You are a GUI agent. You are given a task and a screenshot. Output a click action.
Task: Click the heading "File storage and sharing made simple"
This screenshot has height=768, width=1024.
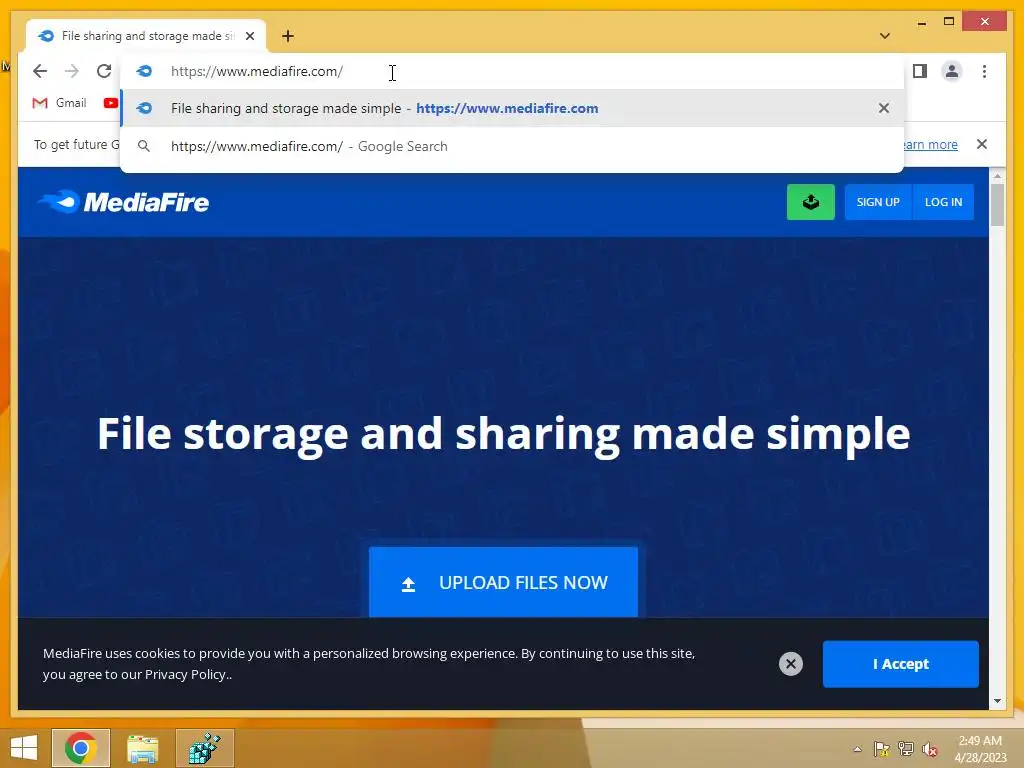(504, 434)
